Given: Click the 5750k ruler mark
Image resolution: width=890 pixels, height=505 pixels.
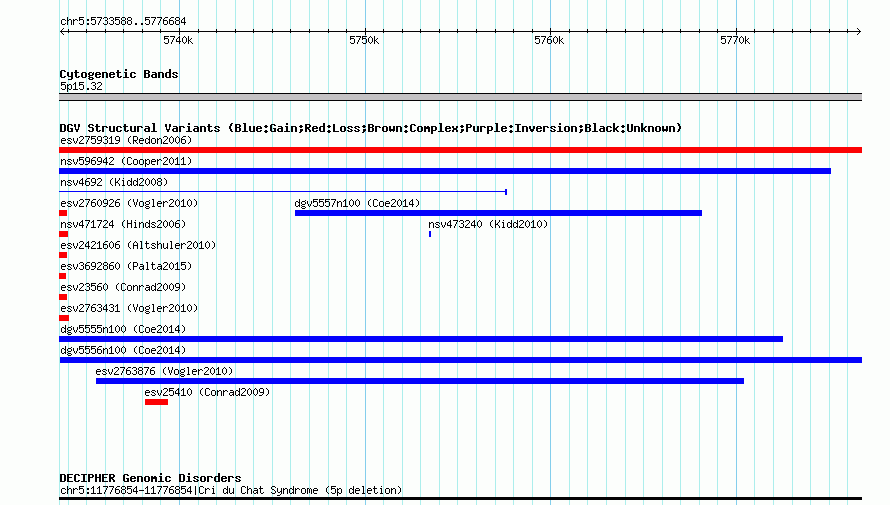Looking at the screenshot, I should click(364, 40).
